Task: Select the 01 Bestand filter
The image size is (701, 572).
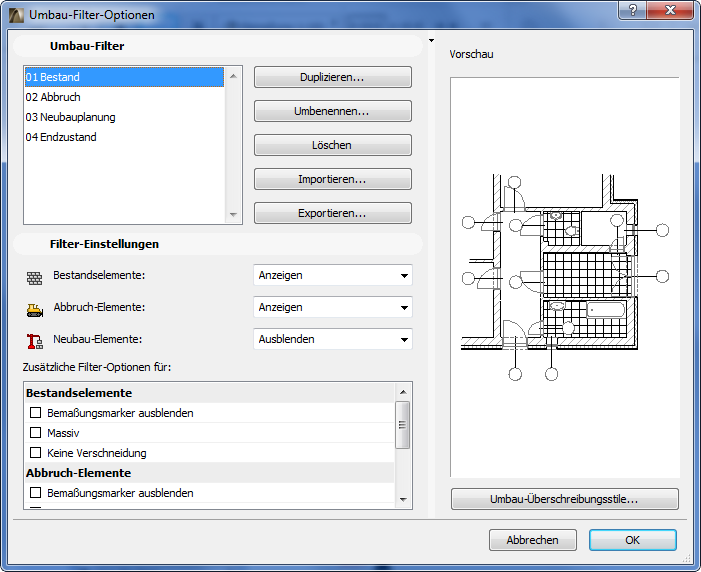Action: point(124,77)
